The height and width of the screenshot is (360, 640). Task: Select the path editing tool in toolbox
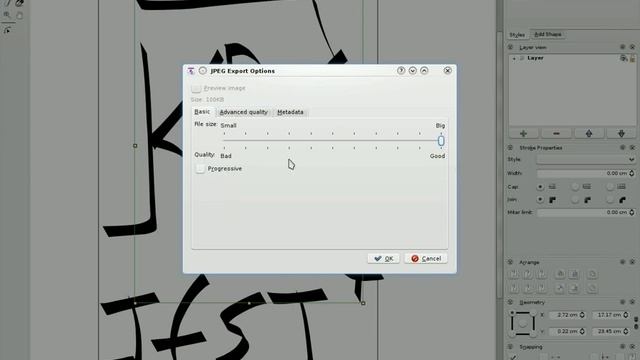(7, 30)
